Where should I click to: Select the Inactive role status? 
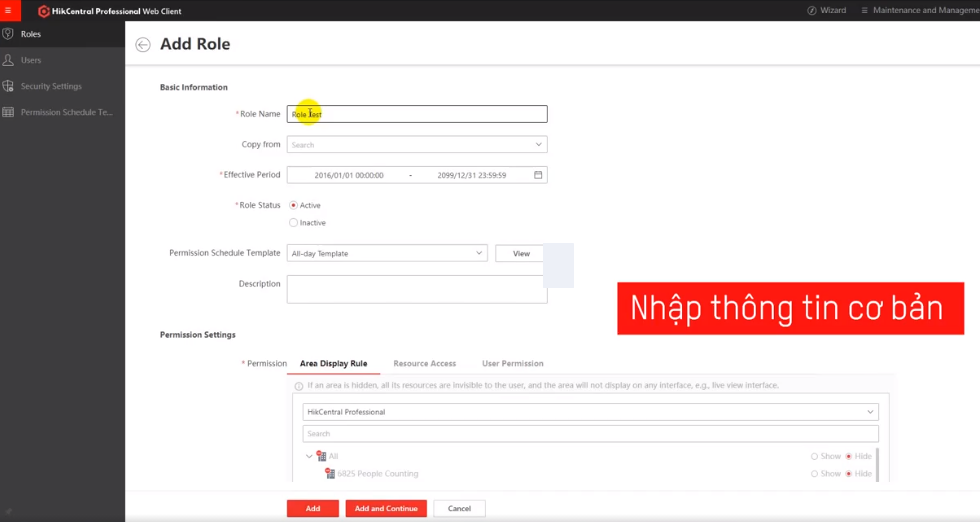coord(293,223)
